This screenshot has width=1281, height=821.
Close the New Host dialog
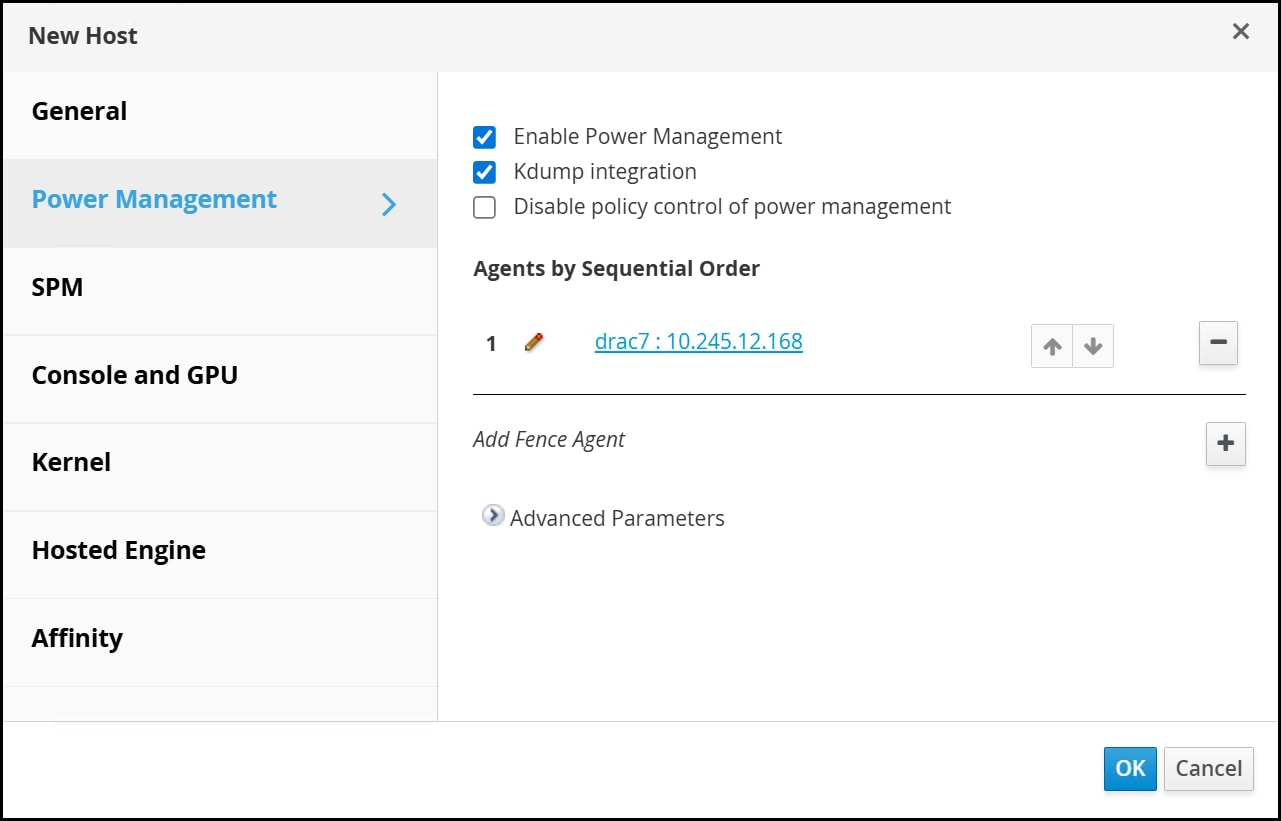coord(1241,32)
